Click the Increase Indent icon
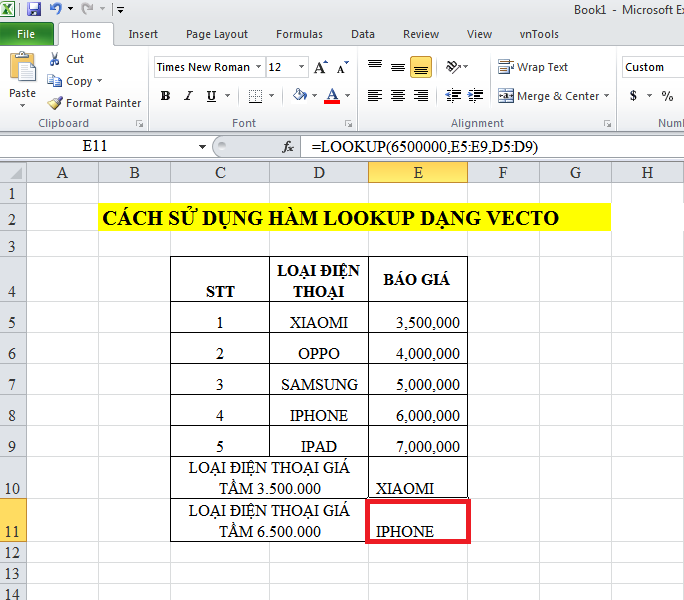684x600 pixels. point(475,96)
